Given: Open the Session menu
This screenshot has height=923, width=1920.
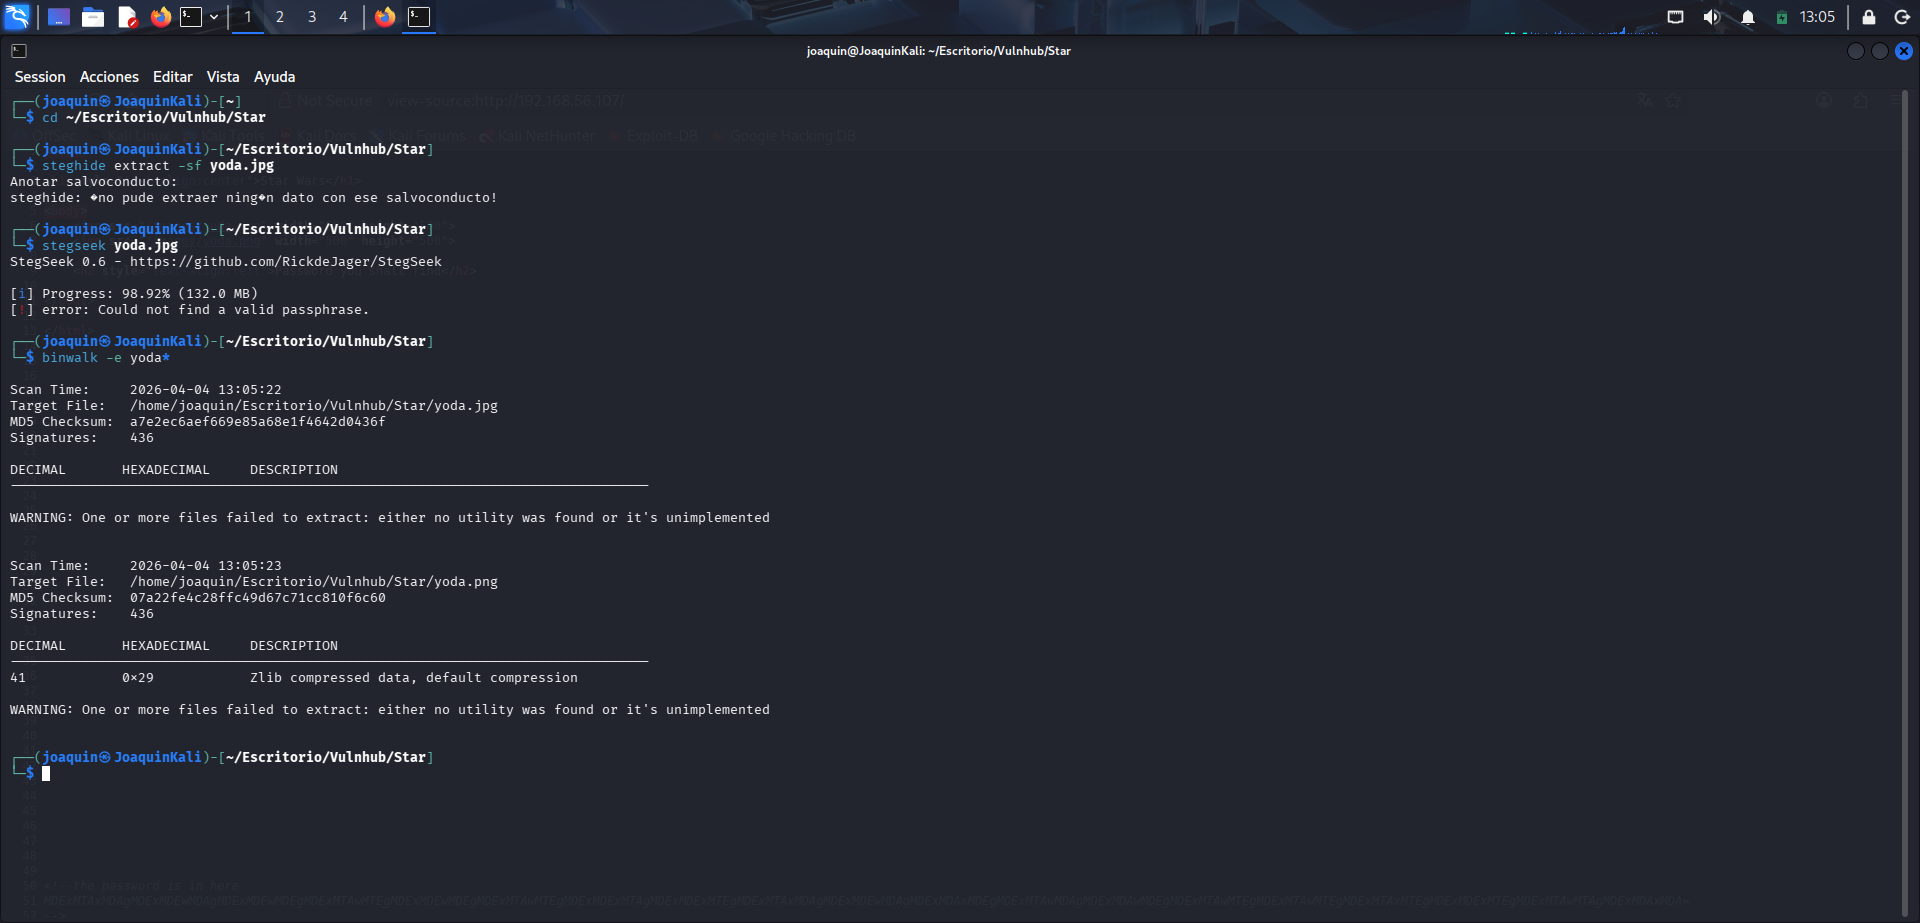Looking at the screenshot, I should [x=40, y=77].
